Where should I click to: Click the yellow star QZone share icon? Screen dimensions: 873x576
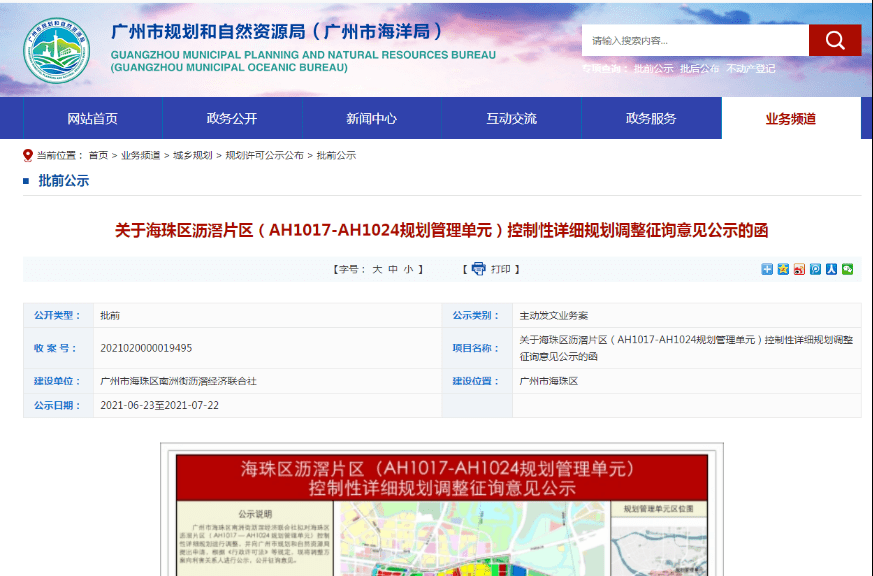pos(783,269)
